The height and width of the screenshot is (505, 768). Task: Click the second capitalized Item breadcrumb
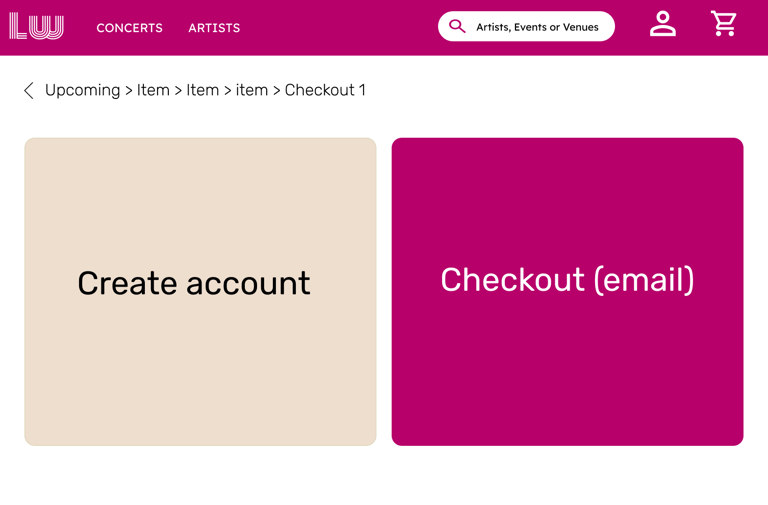202,90
